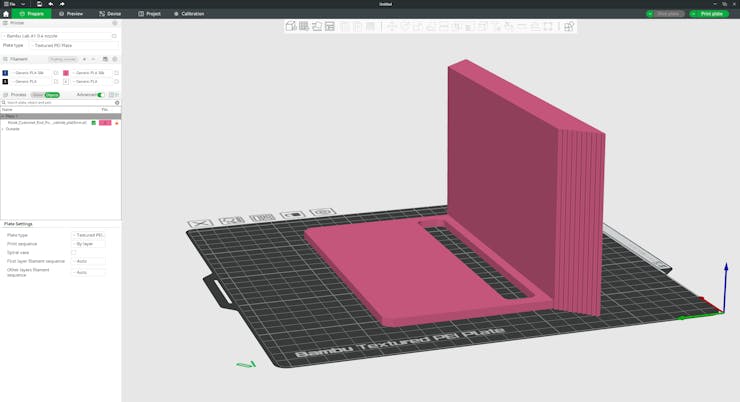Click the add filament plus icon
This screenshot has width=740, height=402.
click(x=84, y=59)
